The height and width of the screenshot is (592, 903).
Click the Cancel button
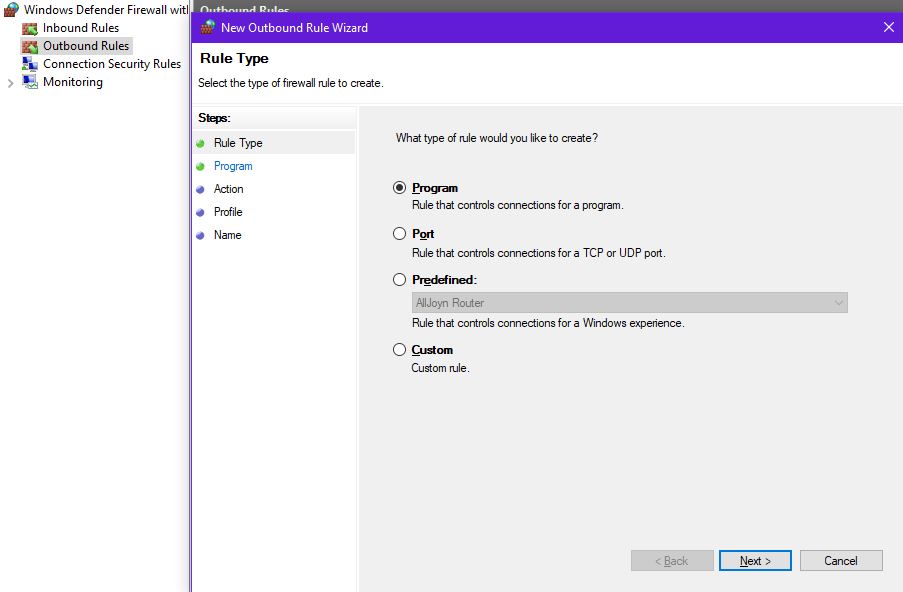[841, 561]
